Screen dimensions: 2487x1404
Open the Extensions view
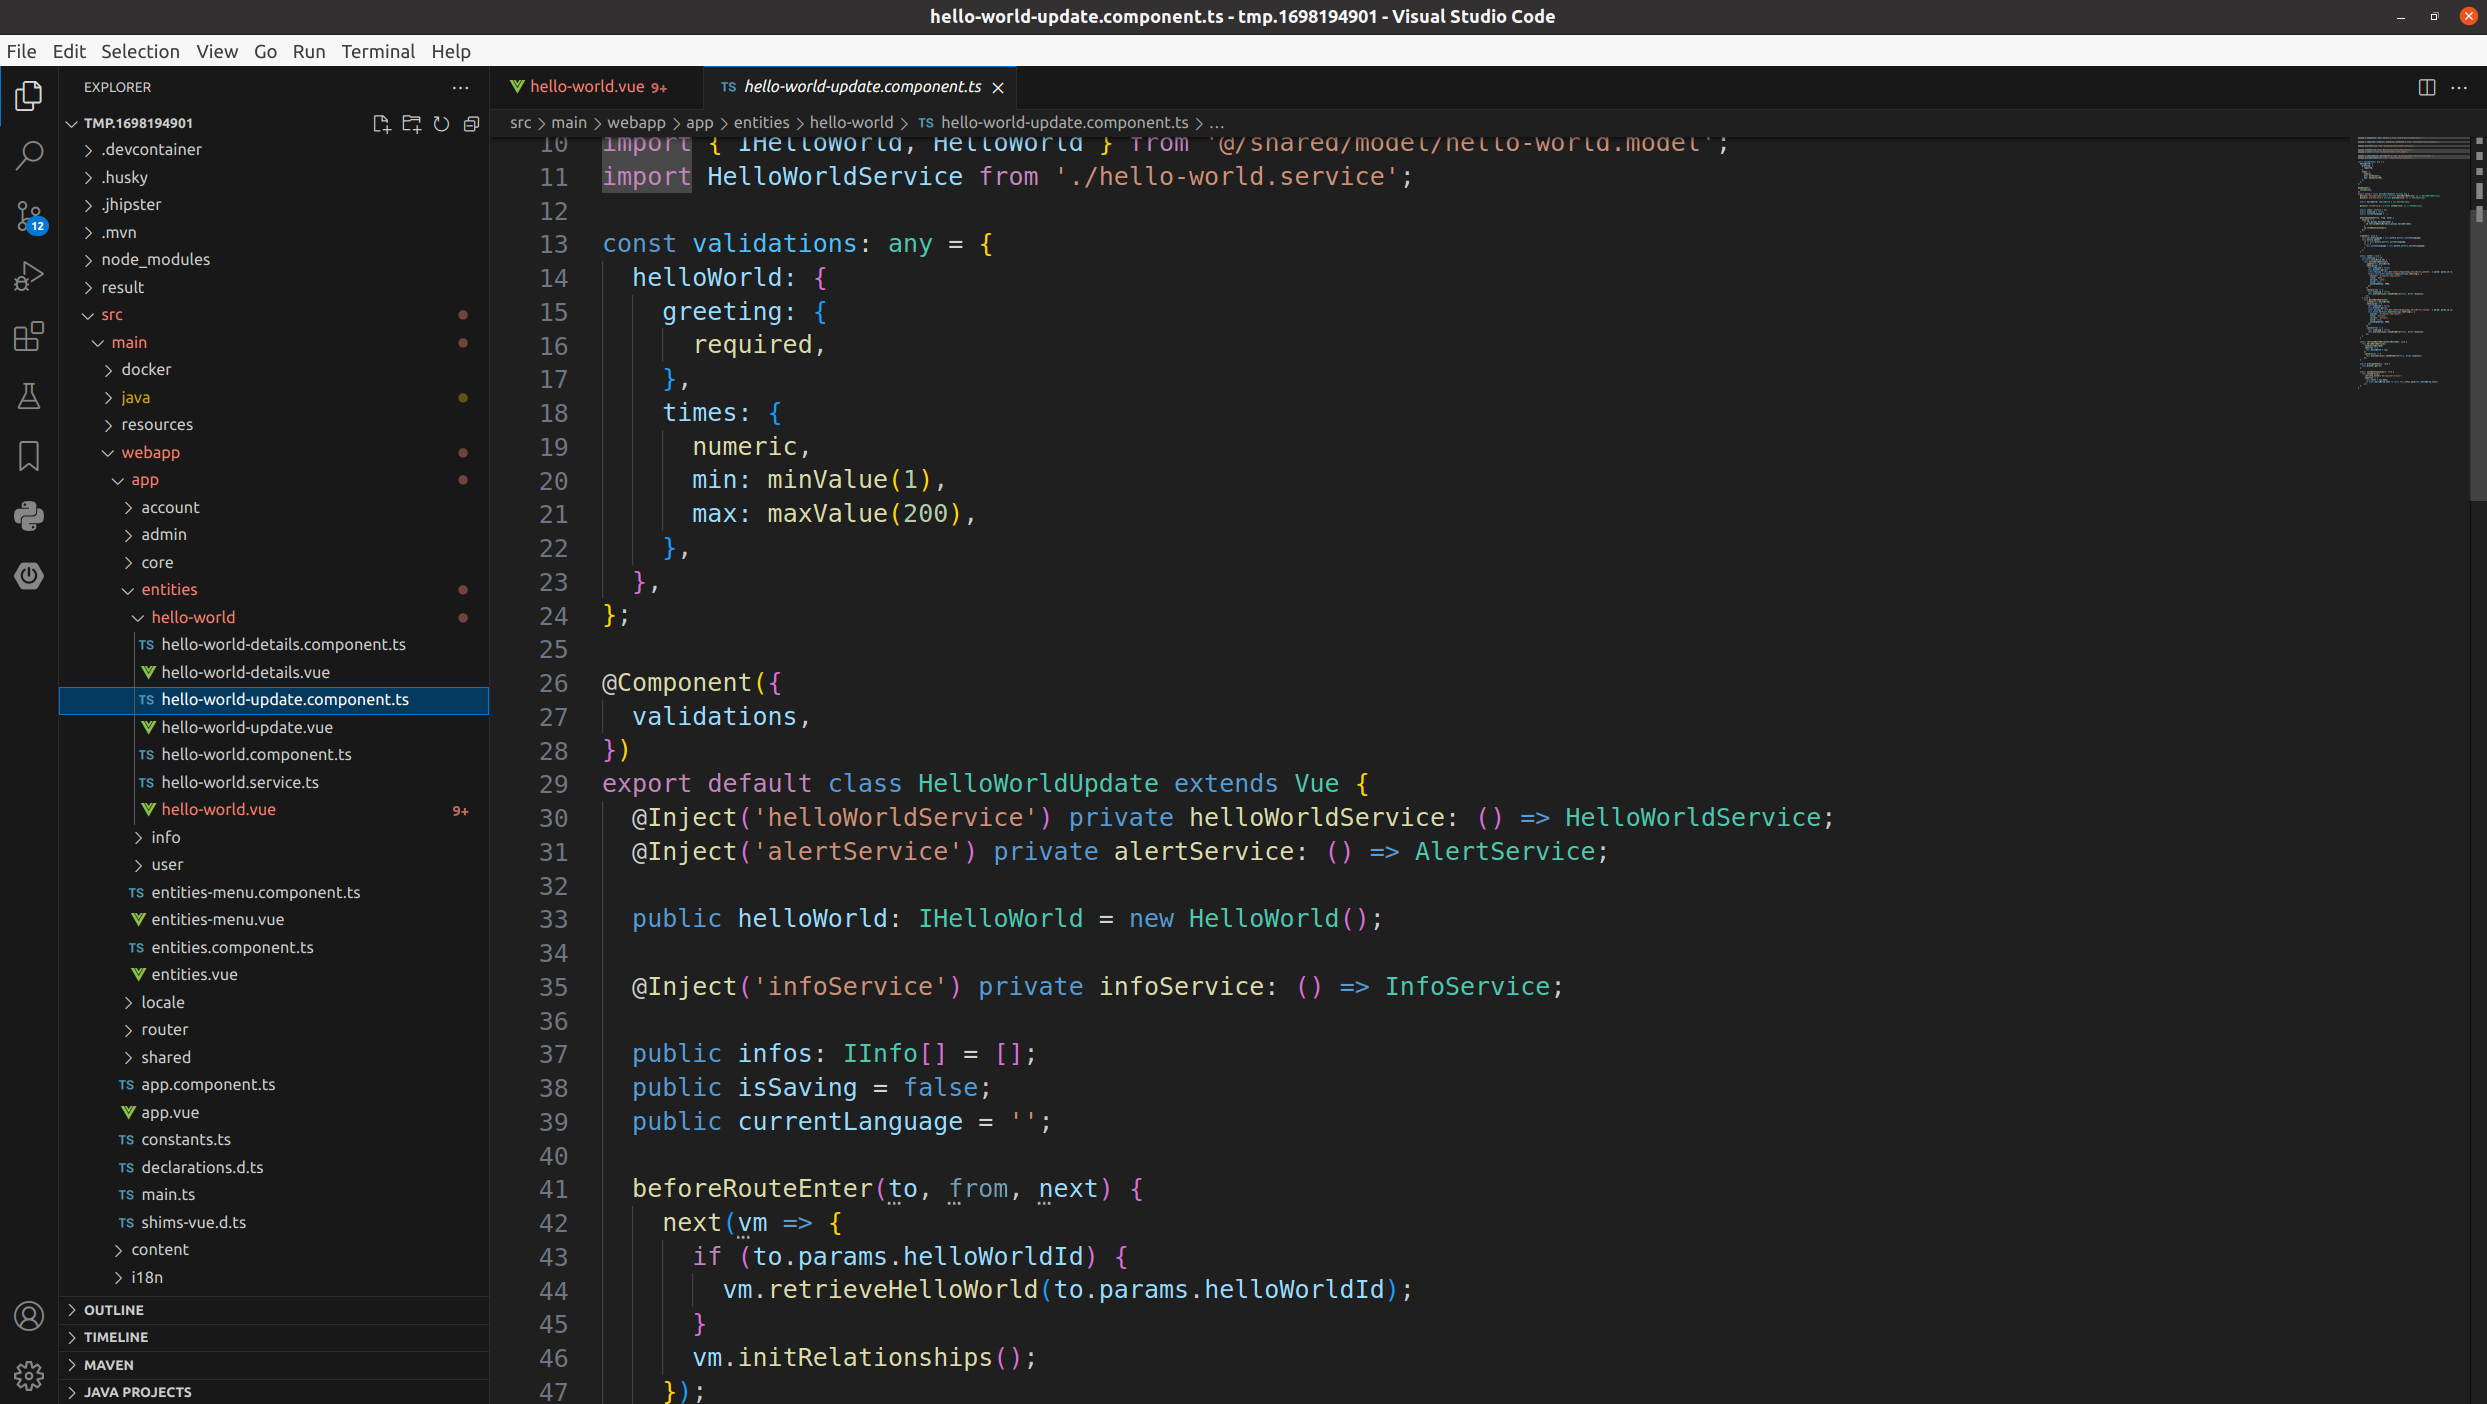[x=29, y=336]
